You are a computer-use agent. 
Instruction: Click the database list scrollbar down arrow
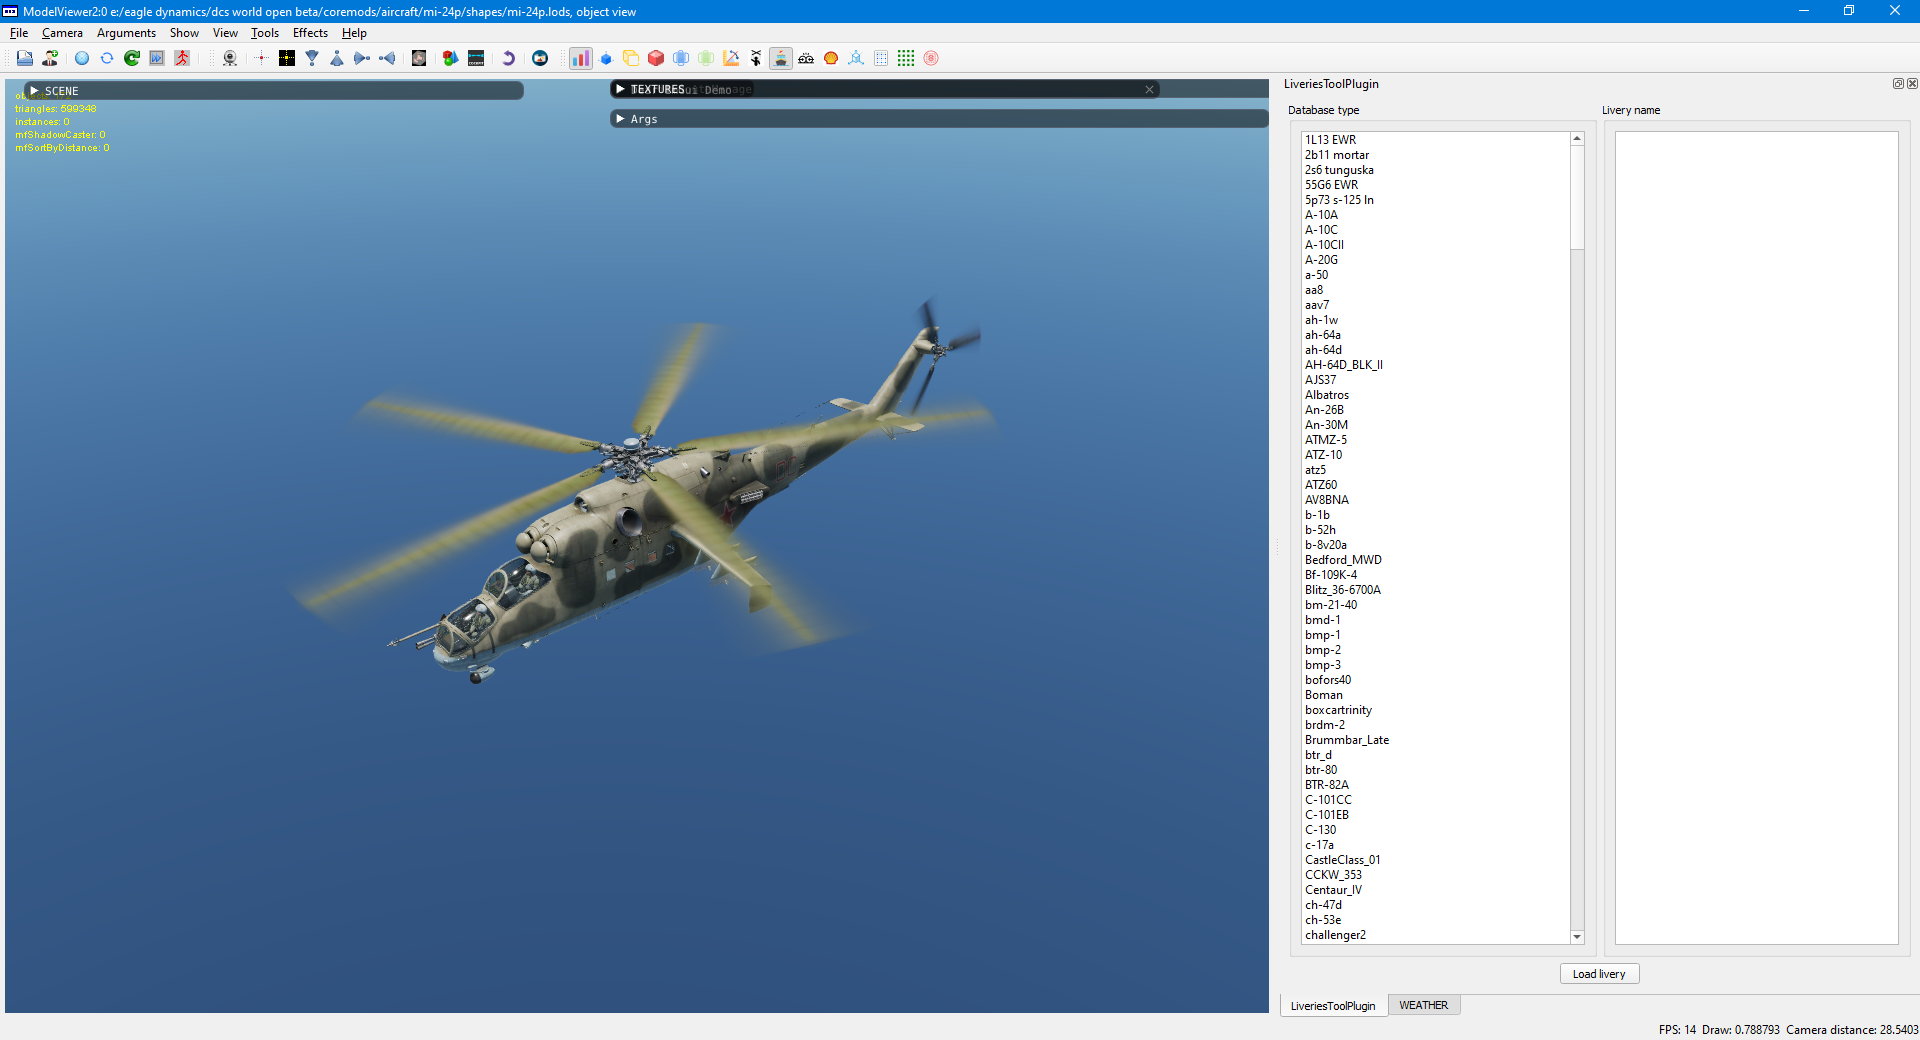[1577, 937]
